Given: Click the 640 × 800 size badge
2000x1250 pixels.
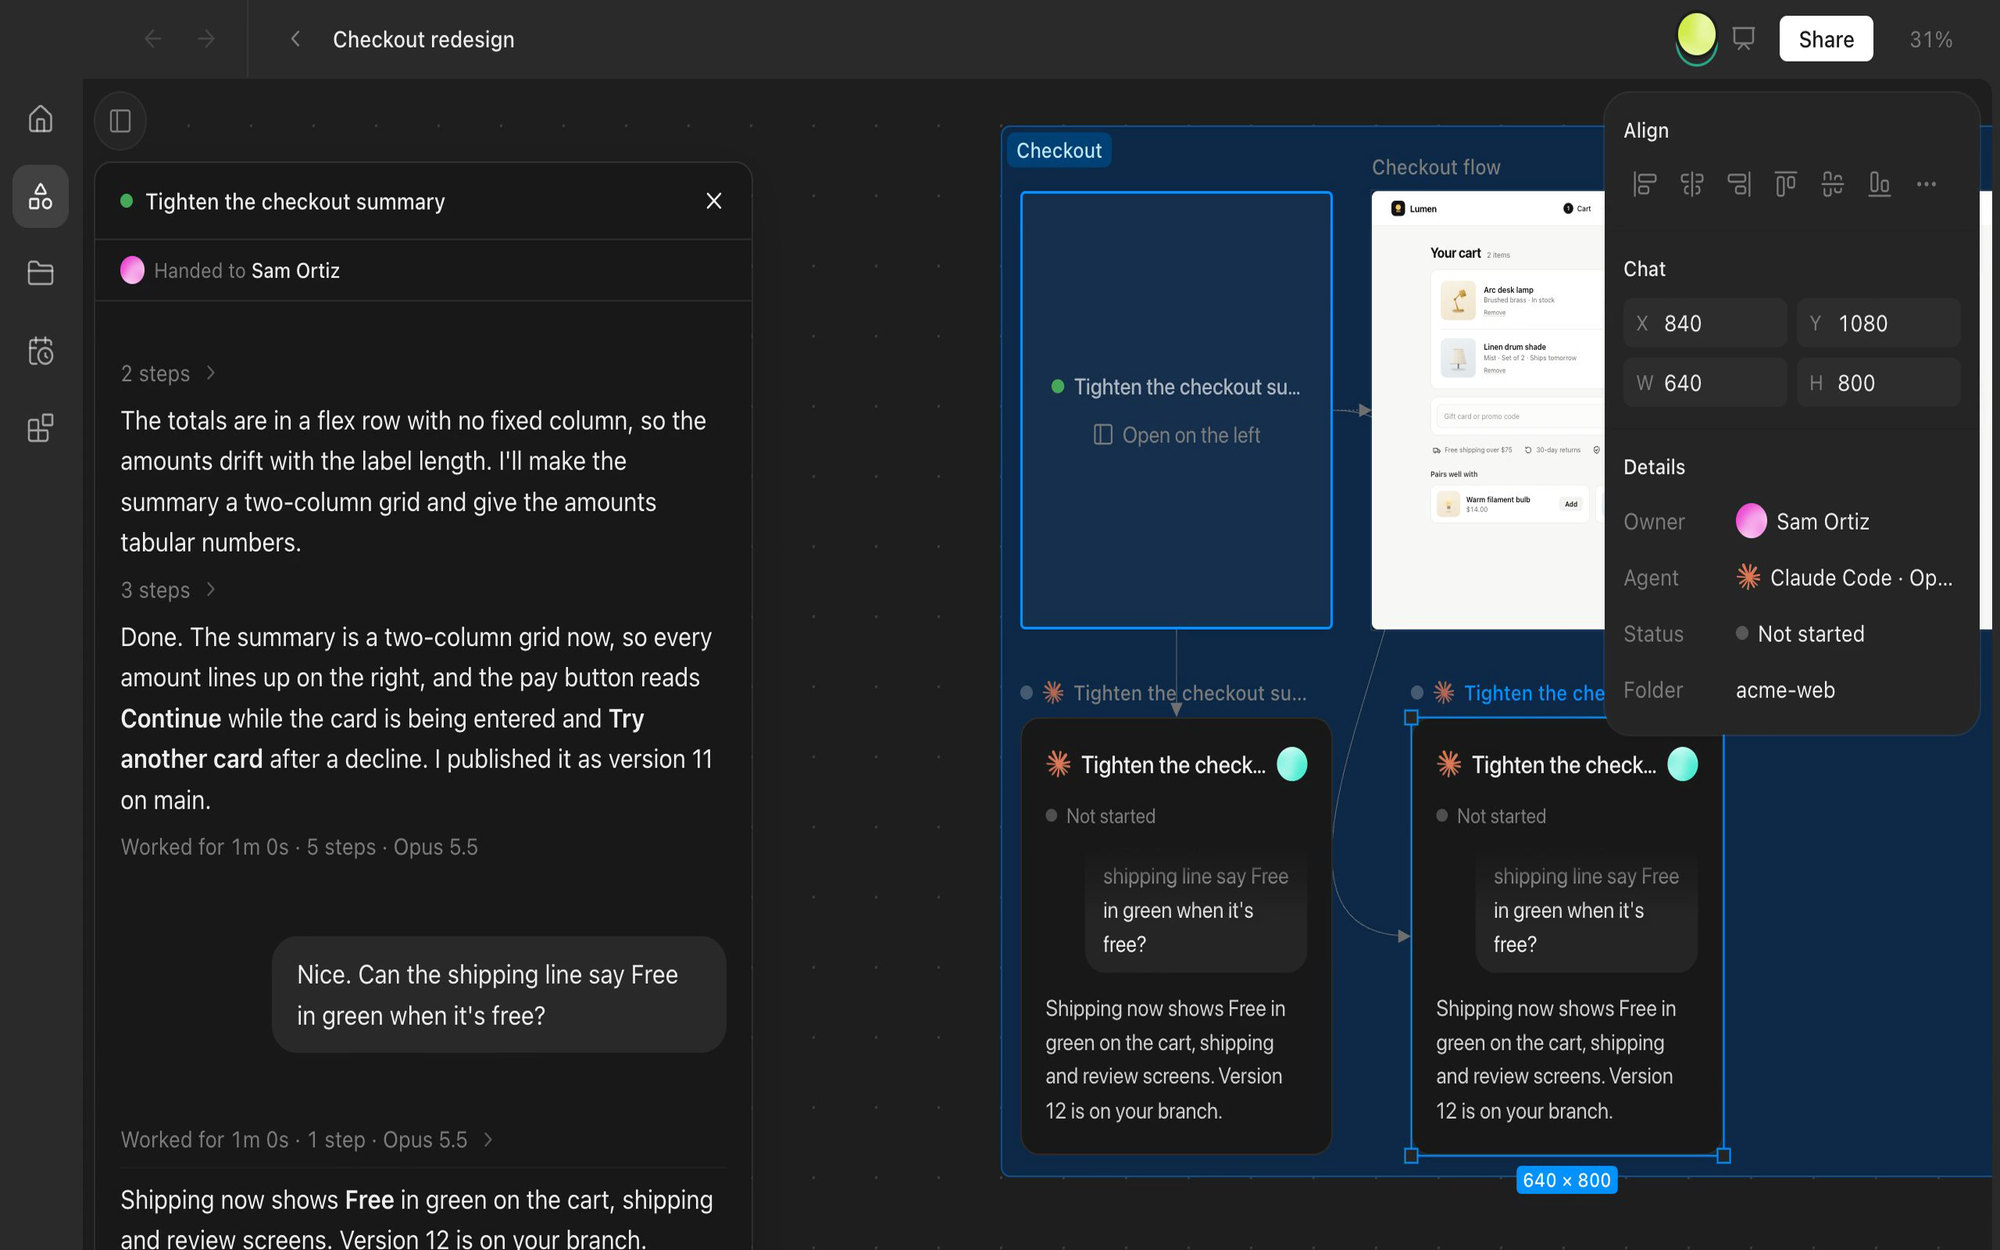Looking at the screenshot, I should [1566, 1180].
